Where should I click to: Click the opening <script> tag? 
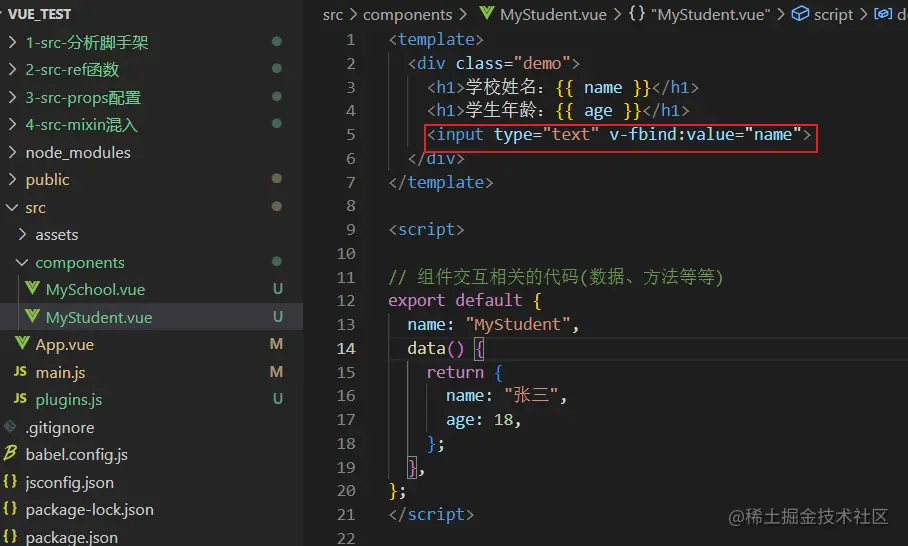[x=426, y=230]
